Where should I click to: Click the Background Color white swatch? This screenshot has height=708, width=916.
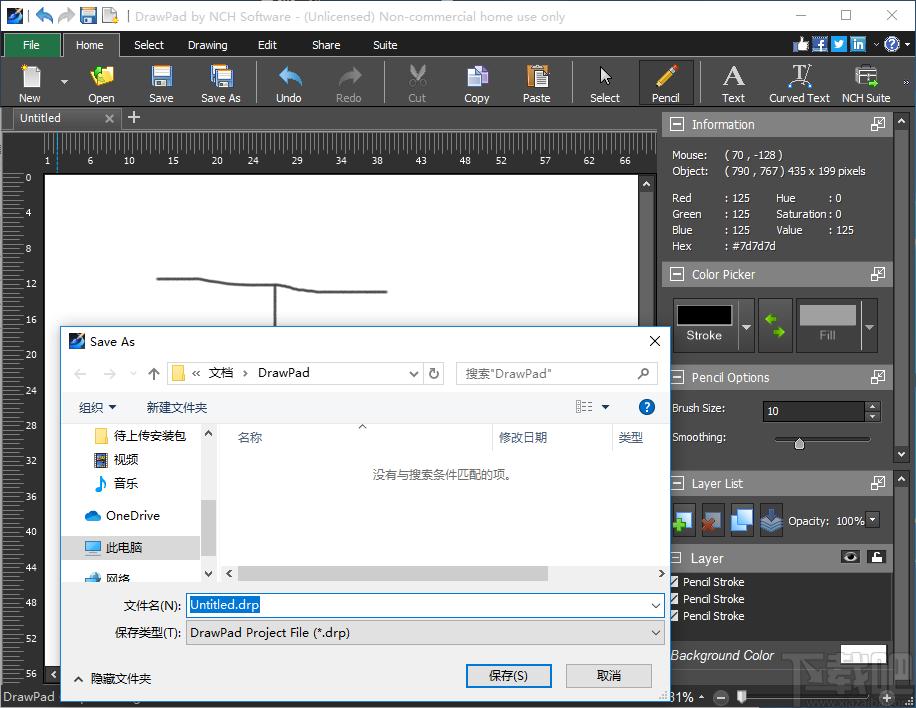coord(863,654)
